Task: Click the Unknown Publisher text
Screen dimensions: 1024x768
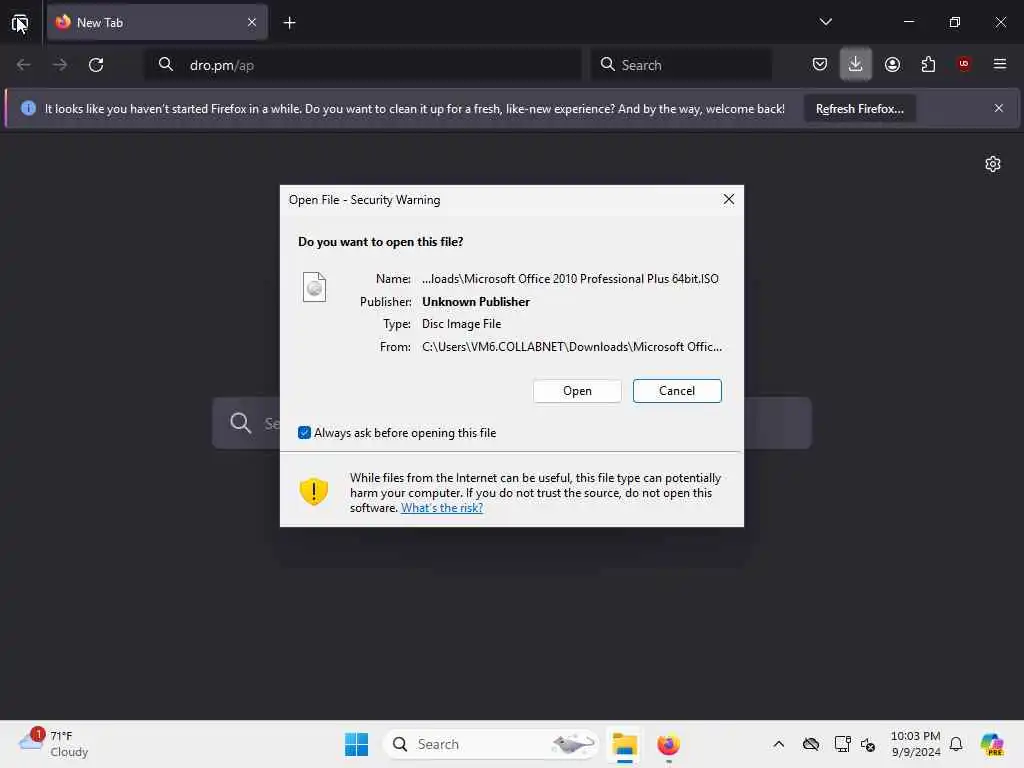Action: [x=475, y=302]
